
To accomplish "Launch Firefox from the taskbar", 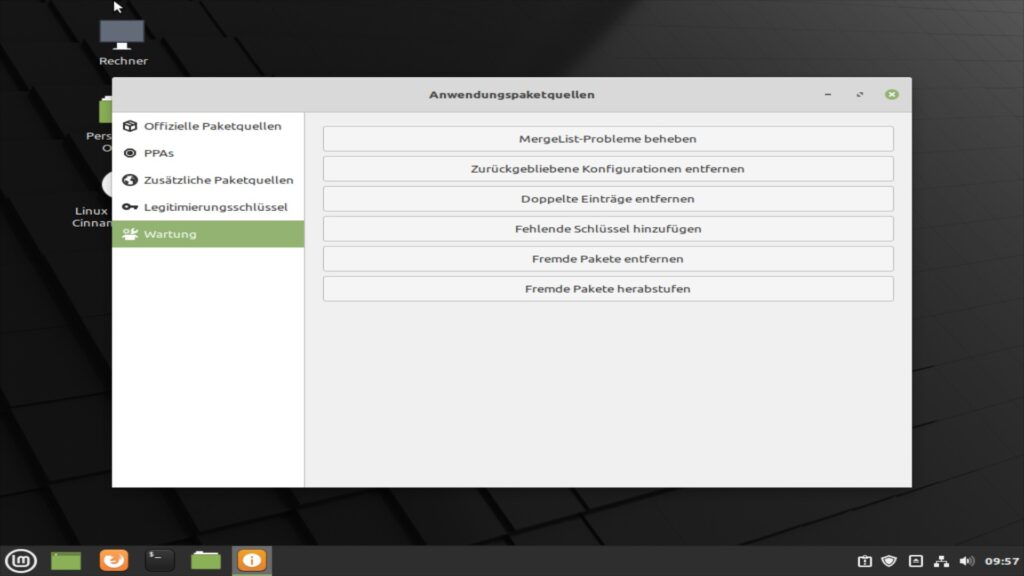I will (x=114, y=560).
